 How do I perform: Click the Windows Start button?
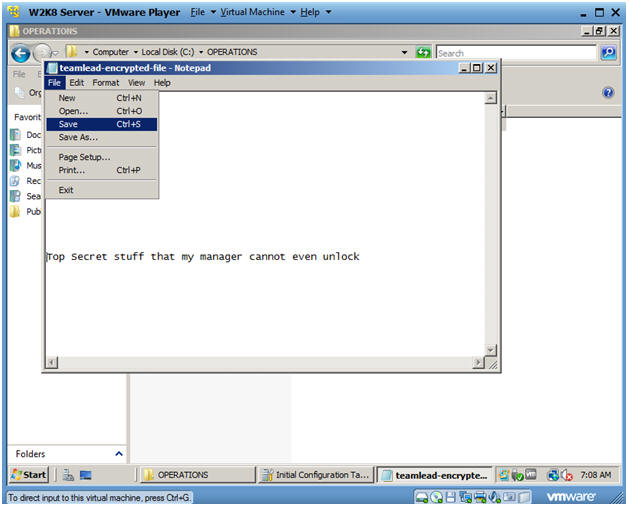click(28, 475)
